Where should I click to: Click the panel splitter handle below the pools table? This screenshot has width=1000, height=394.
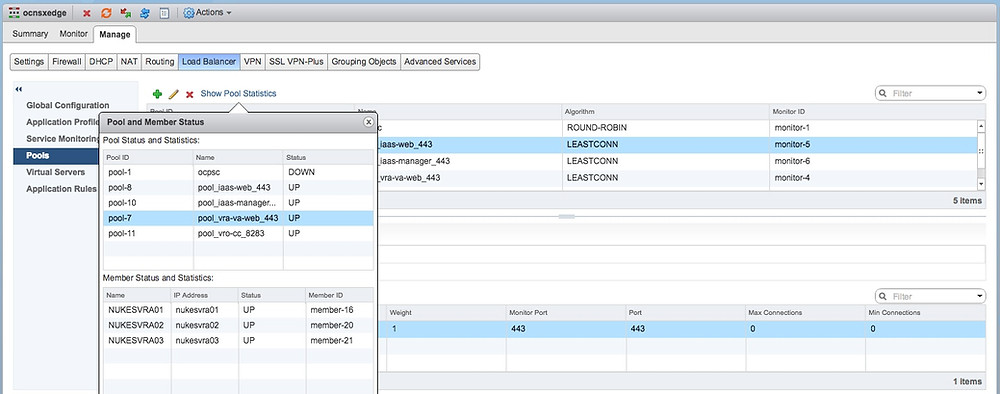pos(566,217)
